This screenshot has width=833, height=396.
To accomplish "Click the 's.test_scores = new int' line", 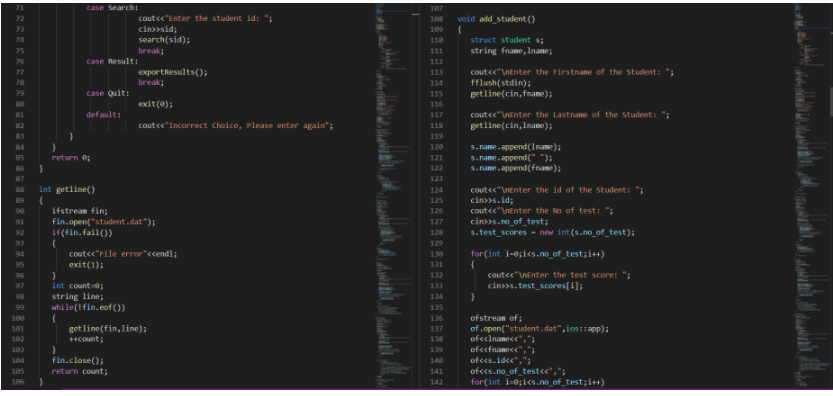I will tap(552, 233).
